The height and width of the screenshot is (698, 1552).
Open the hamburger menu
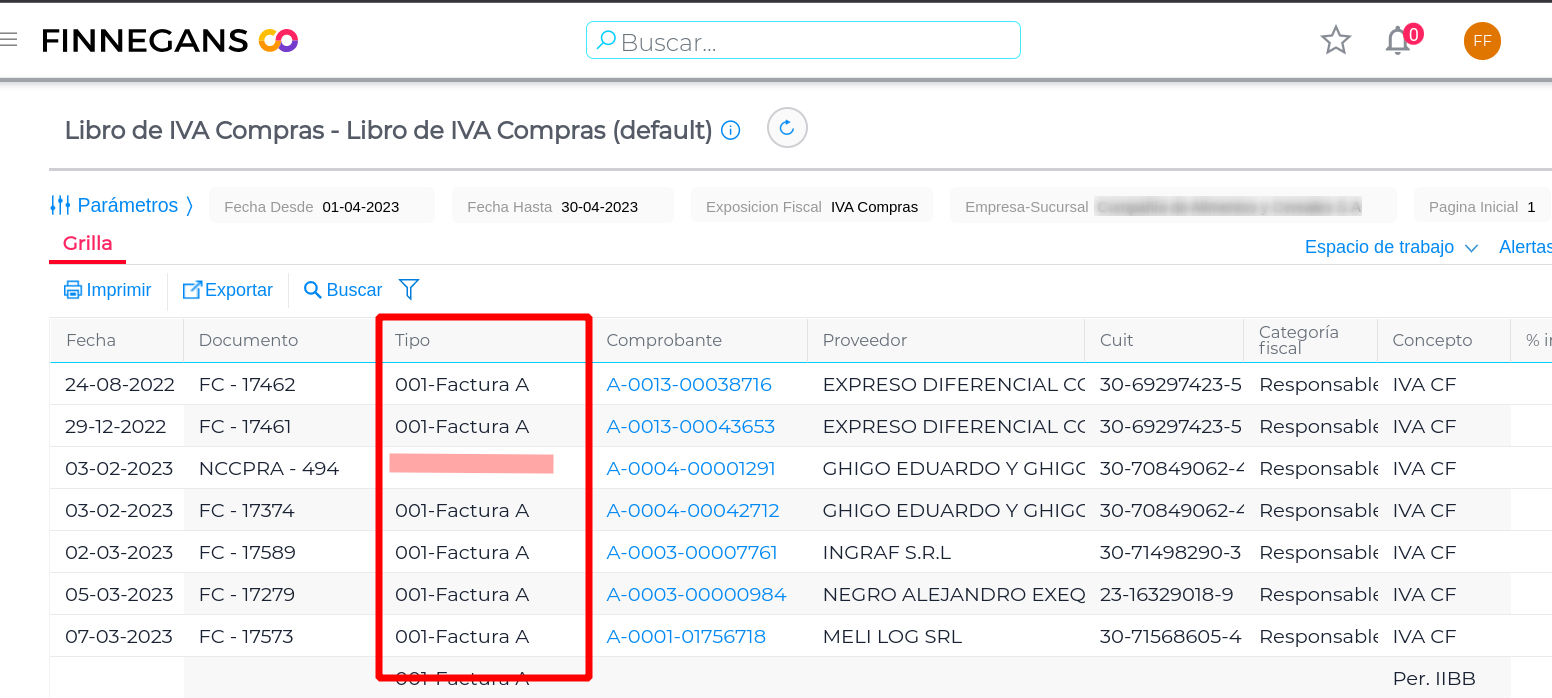(x=9, y=40)
